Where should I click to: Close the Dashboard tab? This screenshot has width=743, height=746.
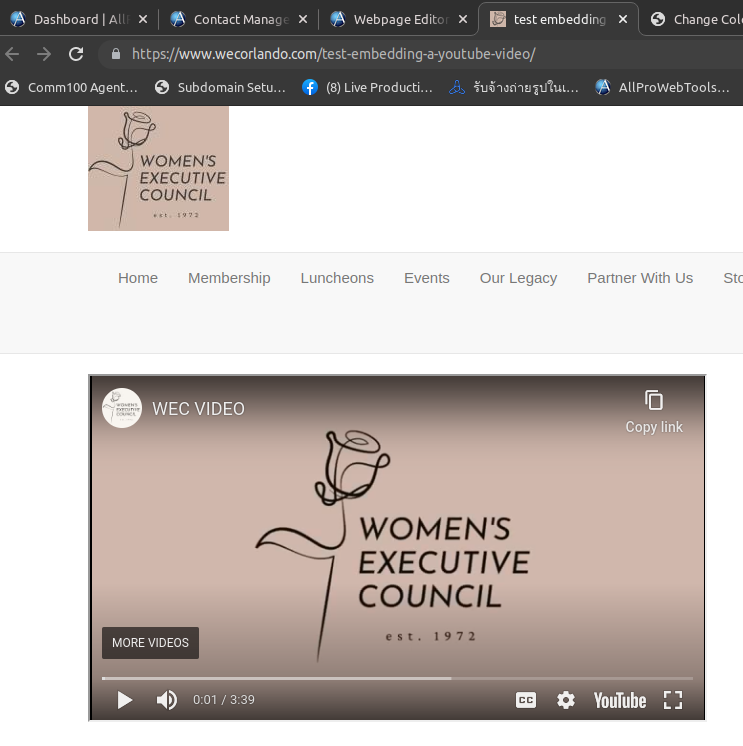143,20
